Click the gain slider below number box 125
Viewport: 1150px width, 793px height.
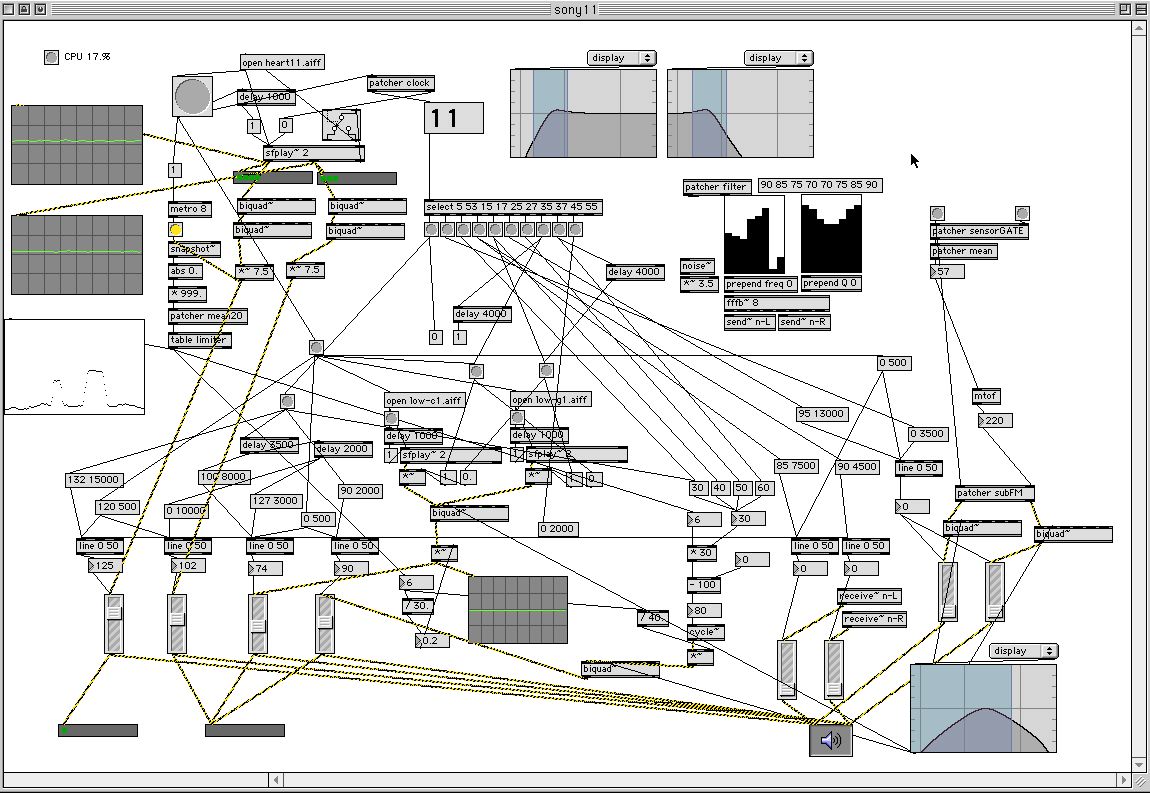coord(114,624)
